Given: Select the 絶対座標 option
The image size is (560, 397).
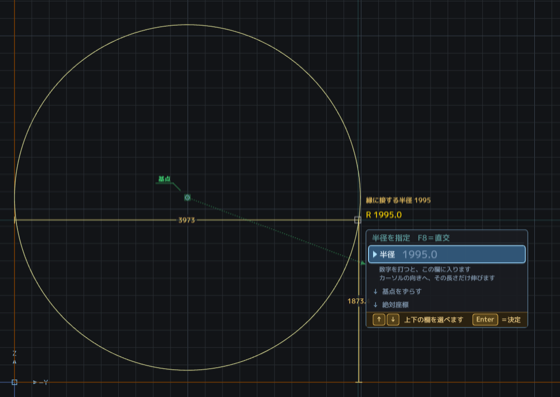Looking at the screenshot, I should click(x=391, y=305).
